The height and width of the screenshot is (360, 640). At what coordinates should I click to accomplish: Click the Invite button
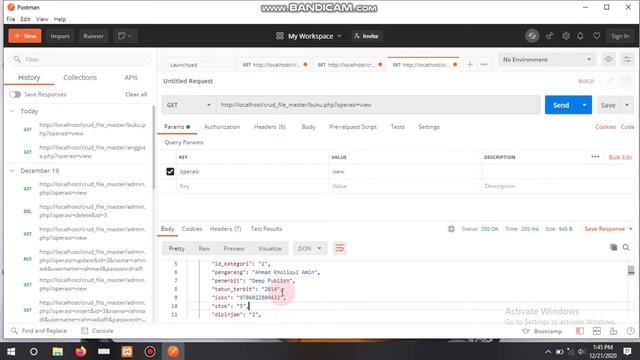[x=366, y=36]
